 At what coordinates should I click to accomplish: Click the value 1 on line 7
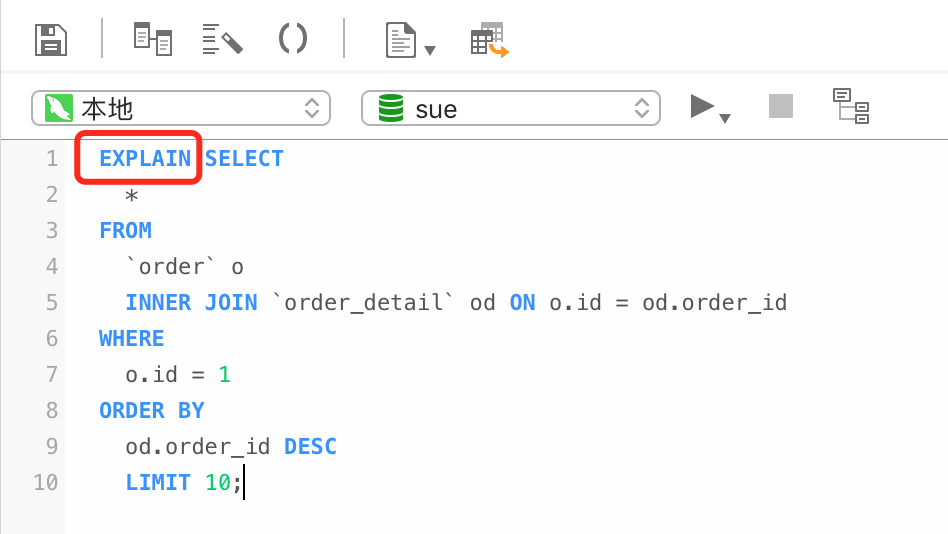point(225,374)
